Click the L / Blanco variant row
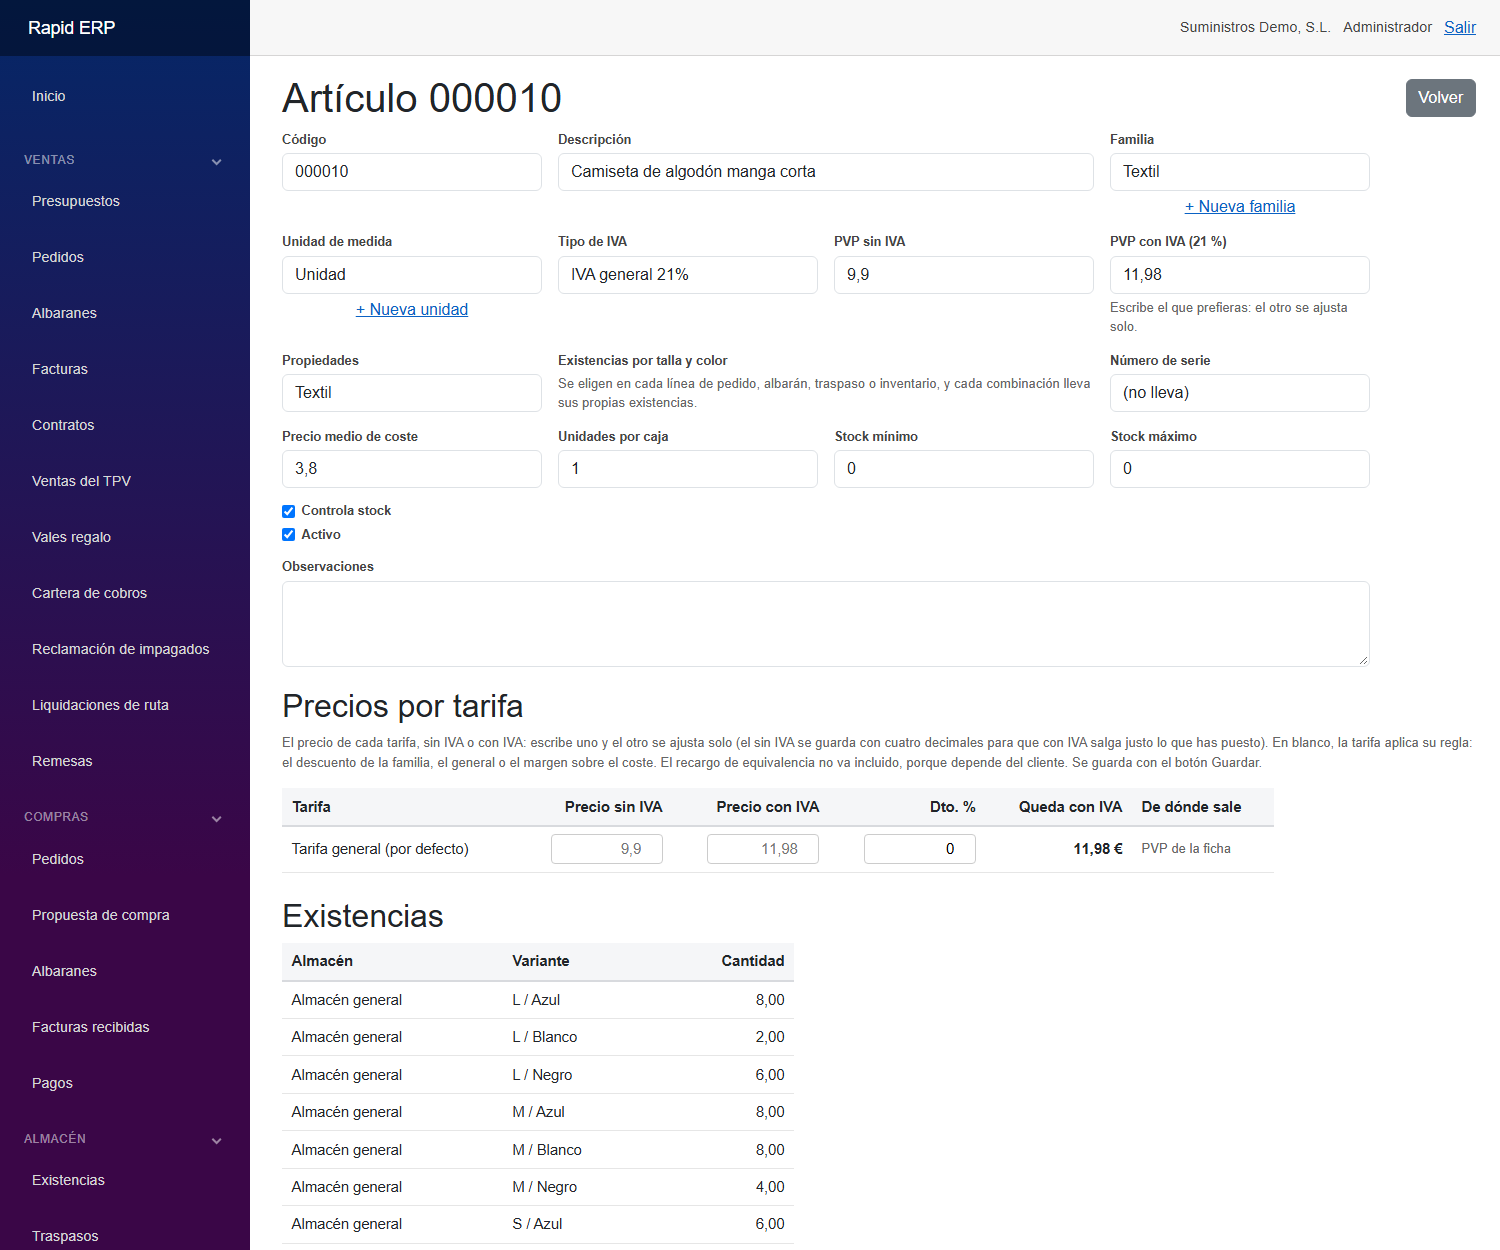 pos(537,1037)
